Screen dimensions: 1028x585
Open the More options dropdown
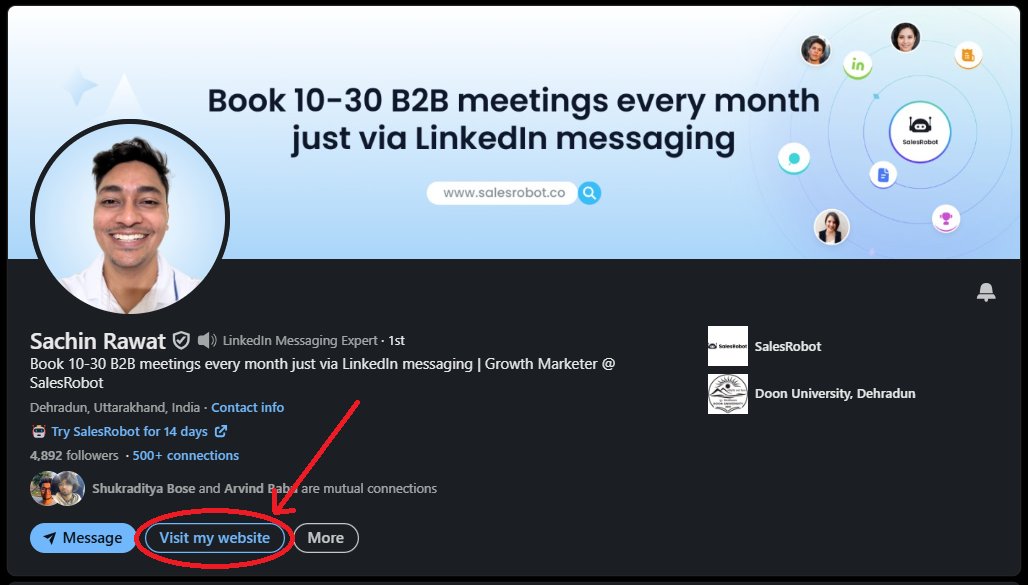(326, 537)
